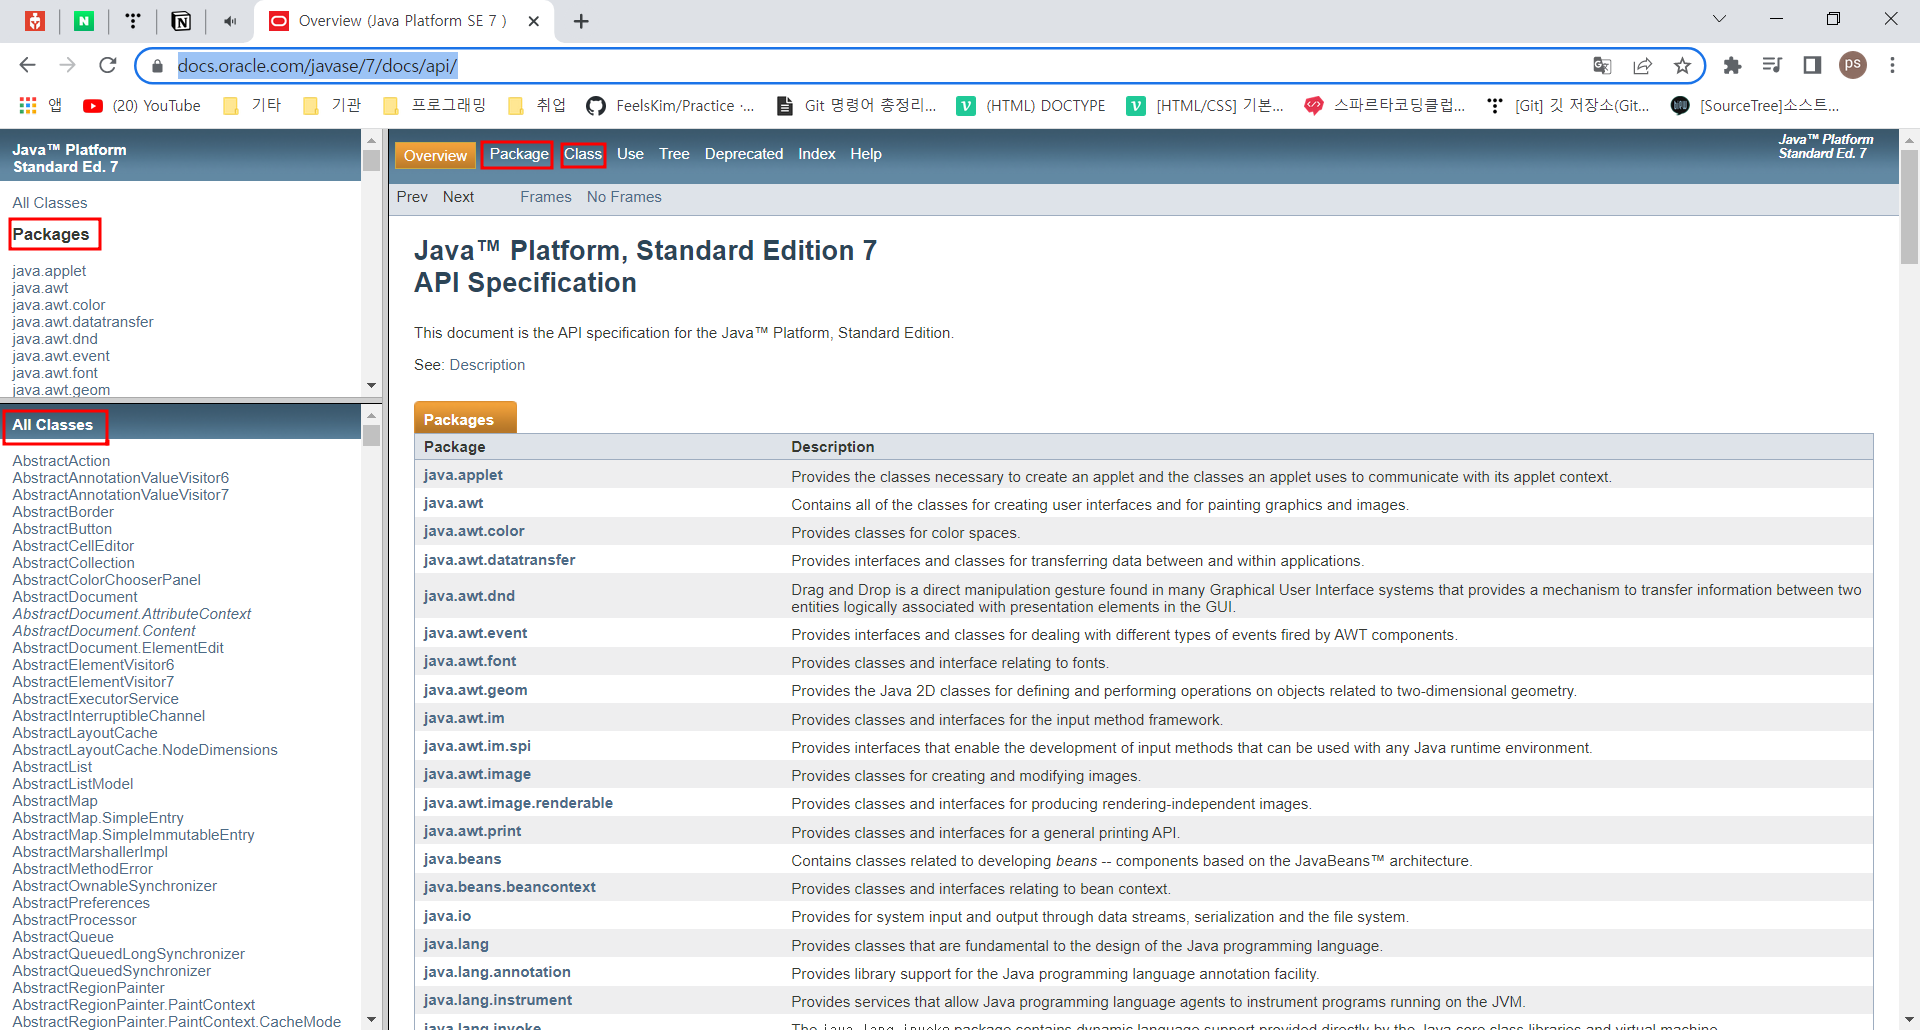
Task: Click packages frame scroll up arrow
Action: coord(371,139)
